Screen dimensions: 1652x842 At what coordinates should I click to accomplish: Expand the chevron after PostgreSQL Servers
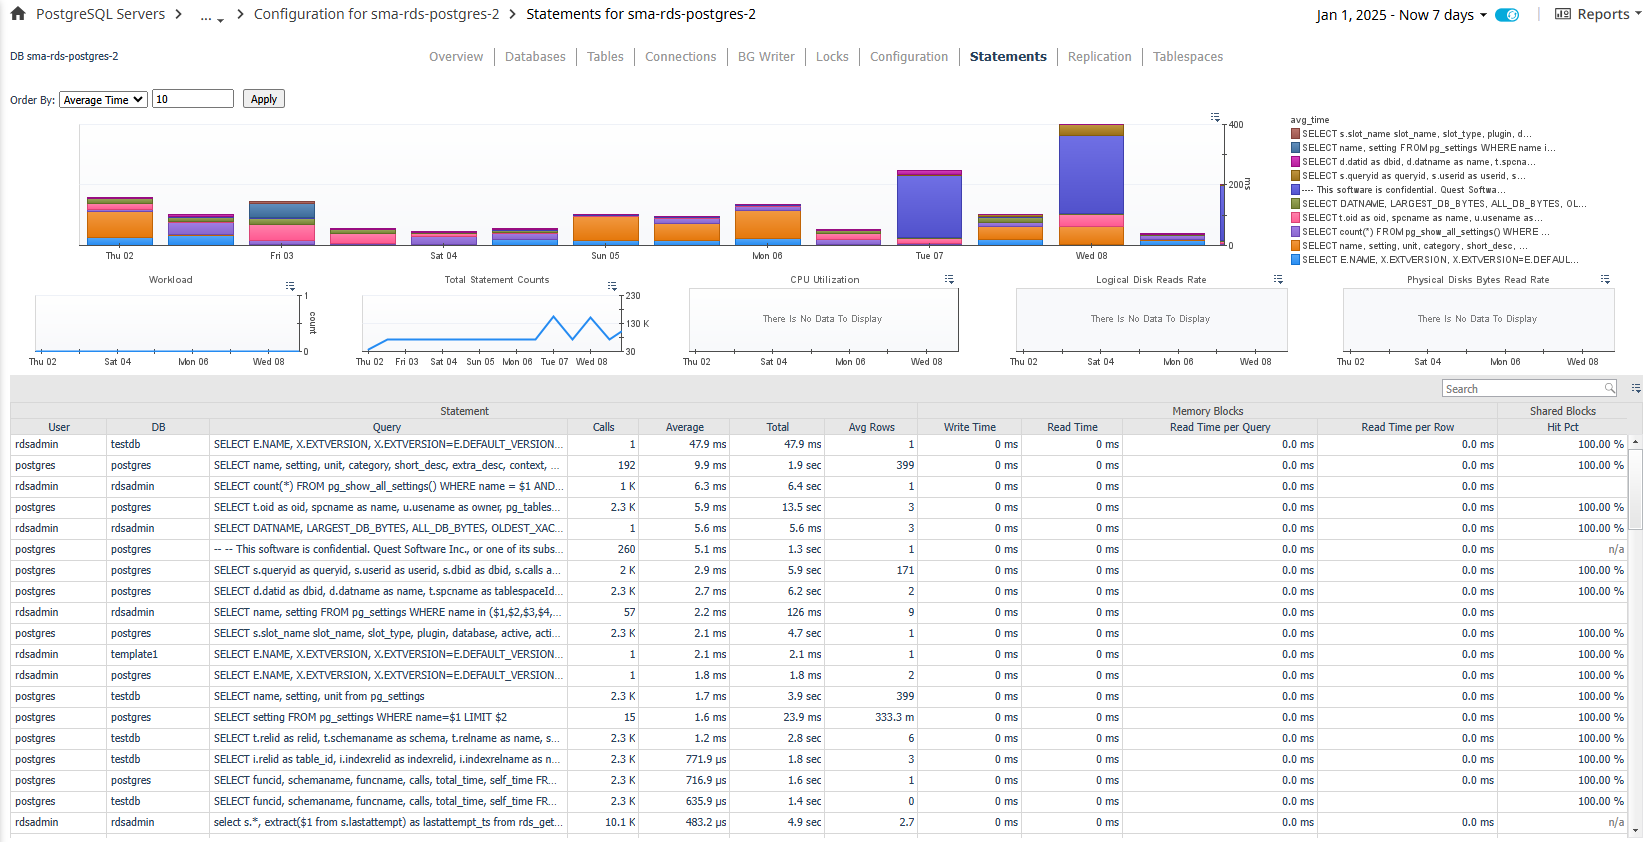[x=178, y=14]
